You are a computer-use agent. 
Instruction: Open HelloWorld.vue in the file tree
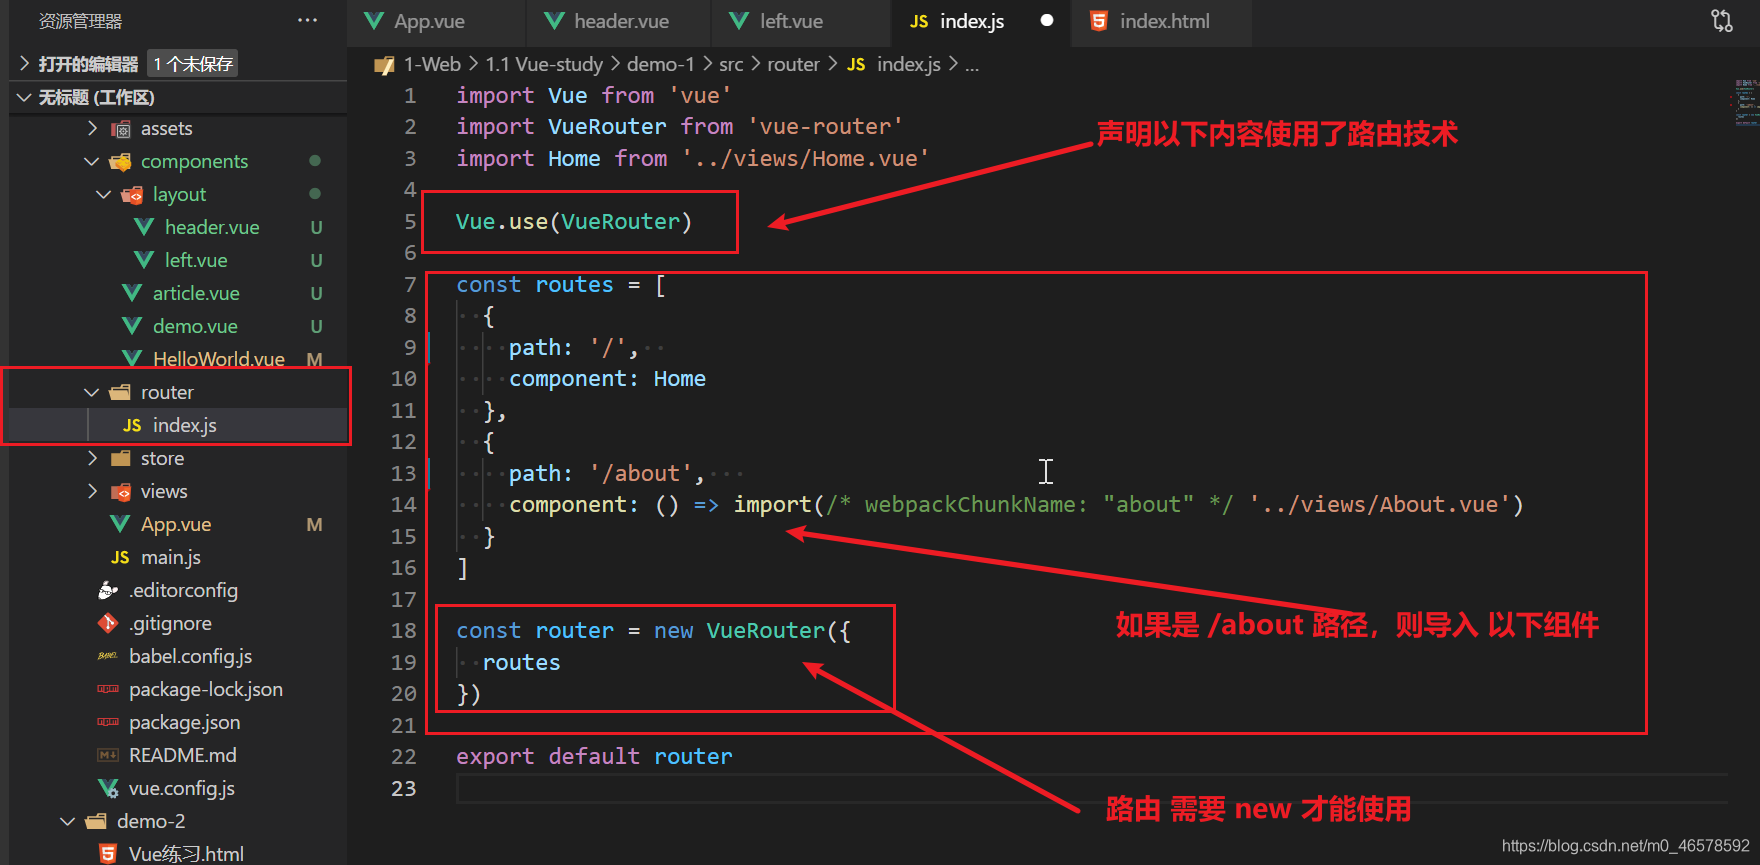click(x=218, y=359)
